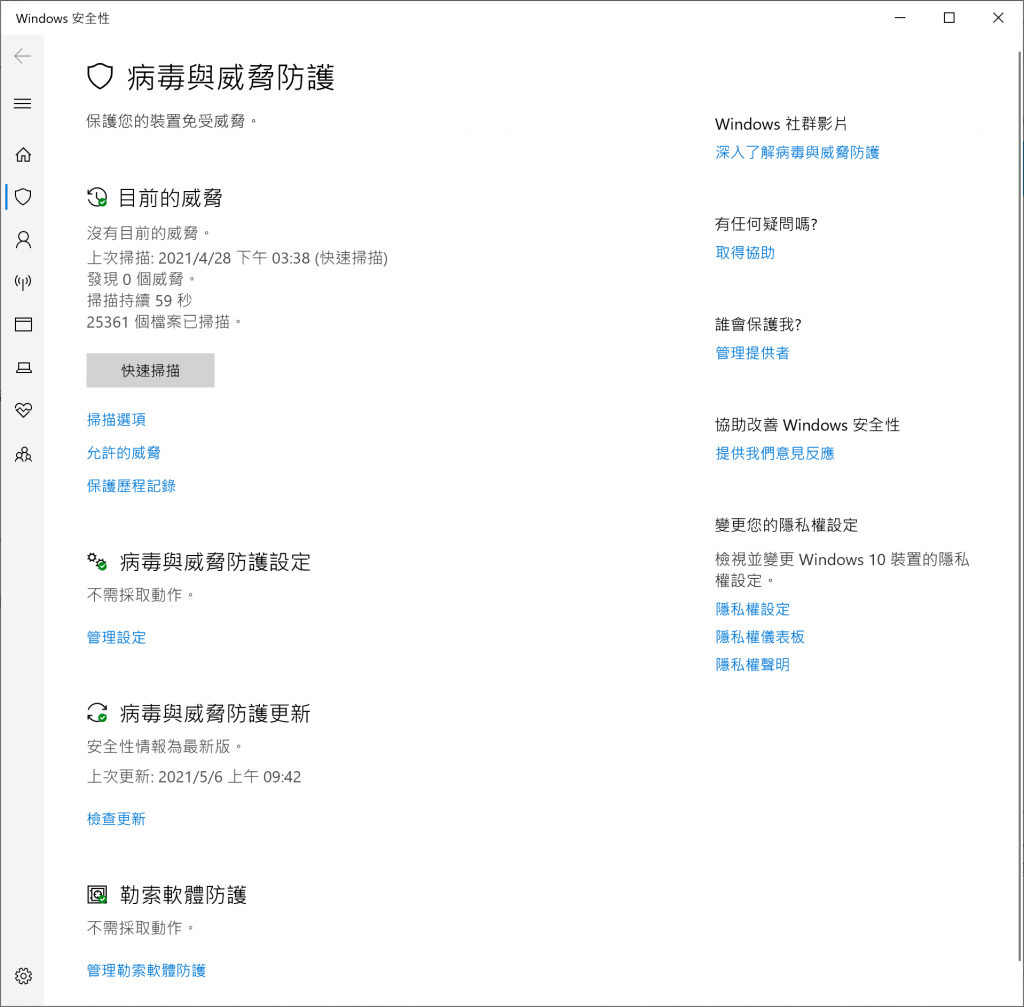Viewport: 1024px width, 1007px height.
Task: Open 隱私權儀表板 link
Action: [760, 637]
